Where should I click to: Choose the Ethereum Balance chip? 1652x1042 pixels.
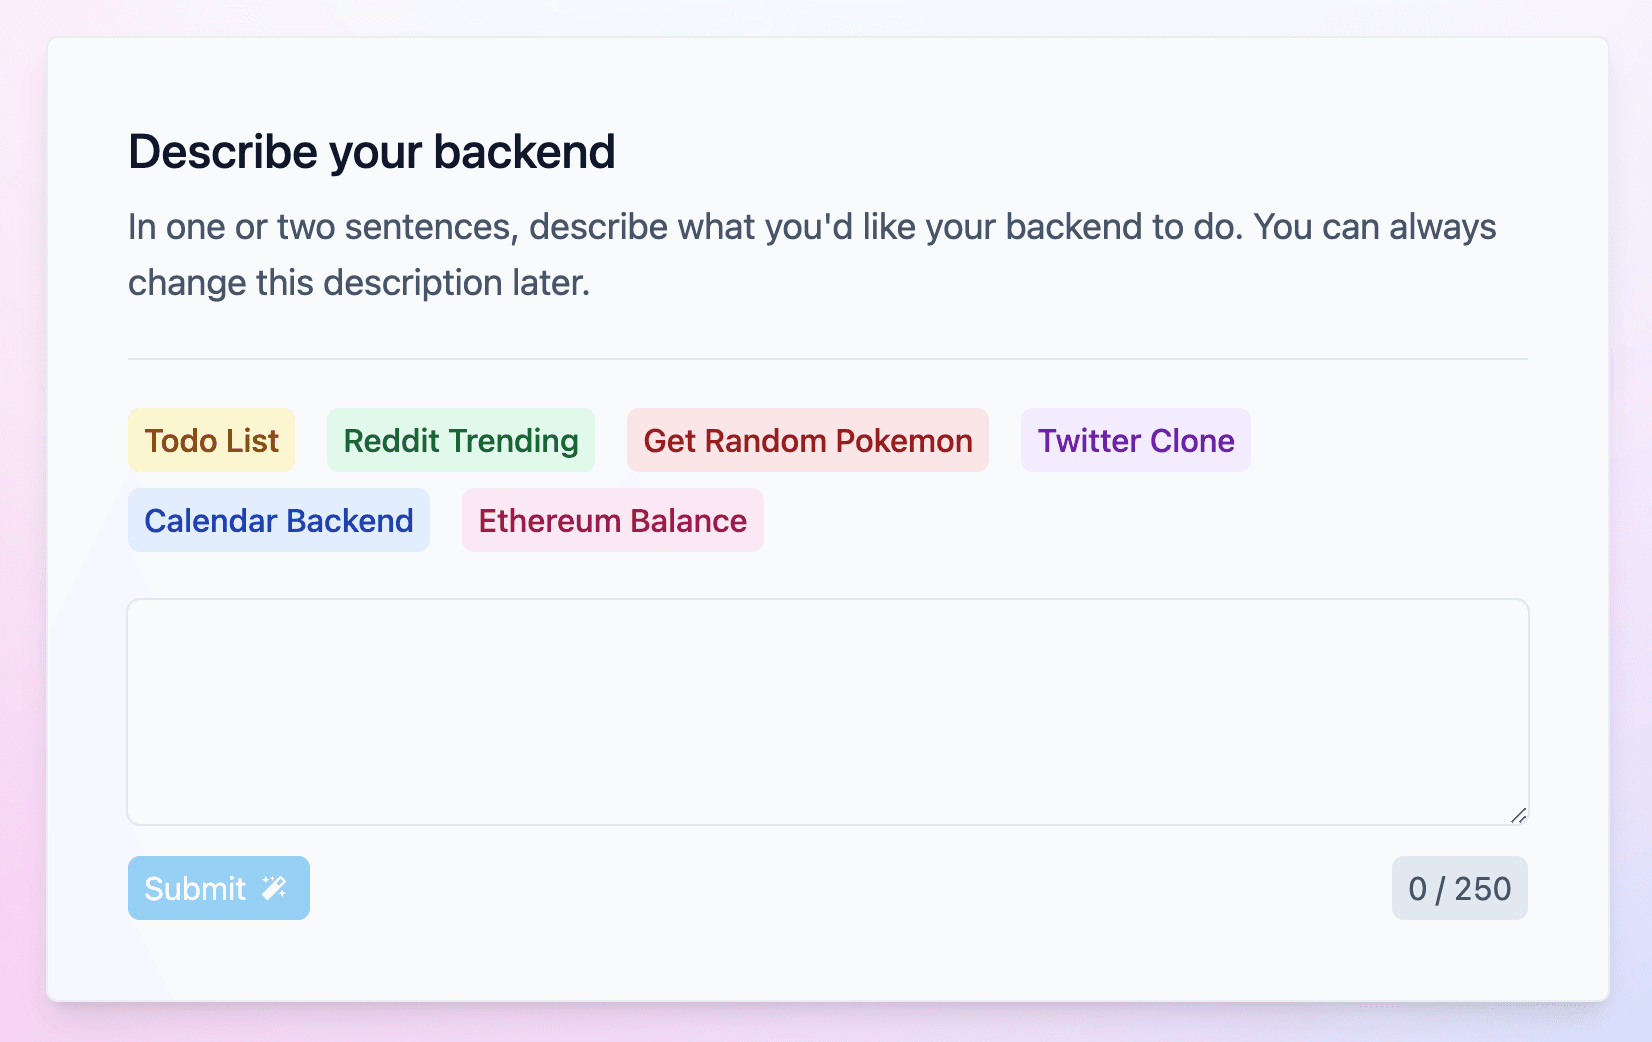coord(611,520)
